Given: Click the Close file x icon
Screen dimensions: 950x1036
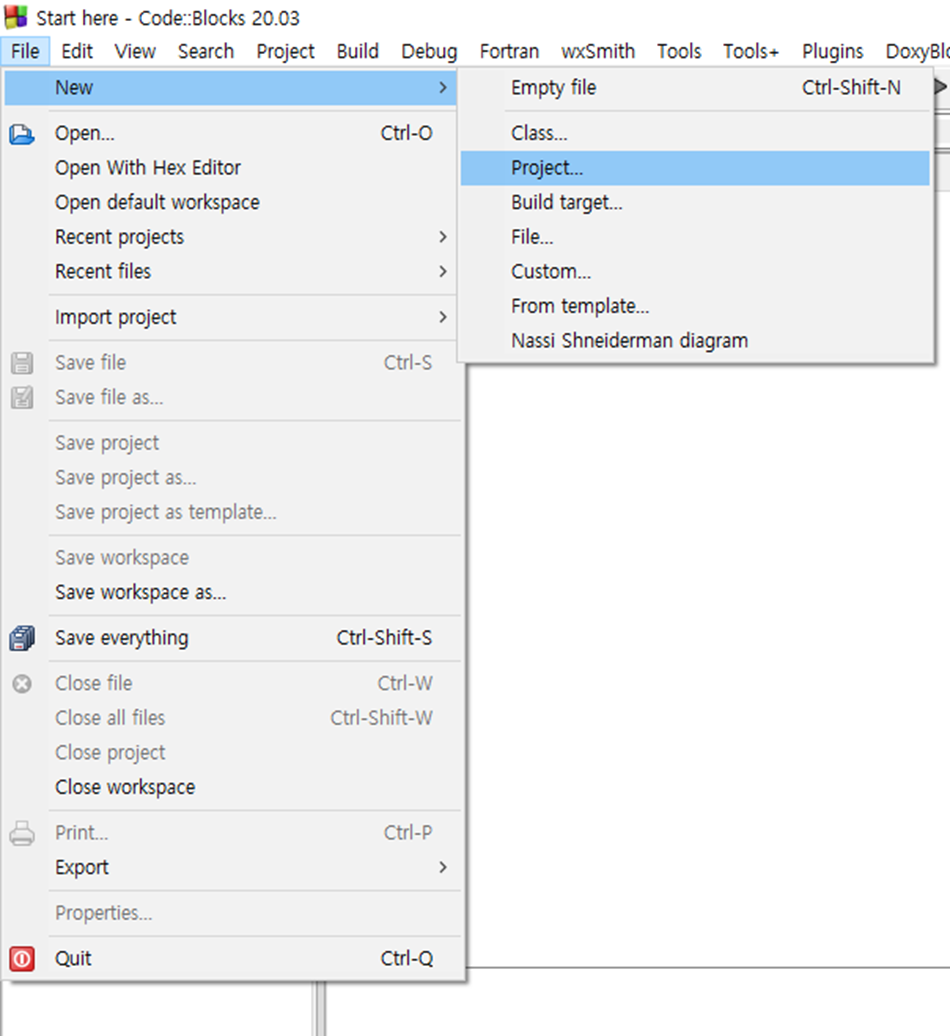Looking at the screenshot, I should click(22, 684).
